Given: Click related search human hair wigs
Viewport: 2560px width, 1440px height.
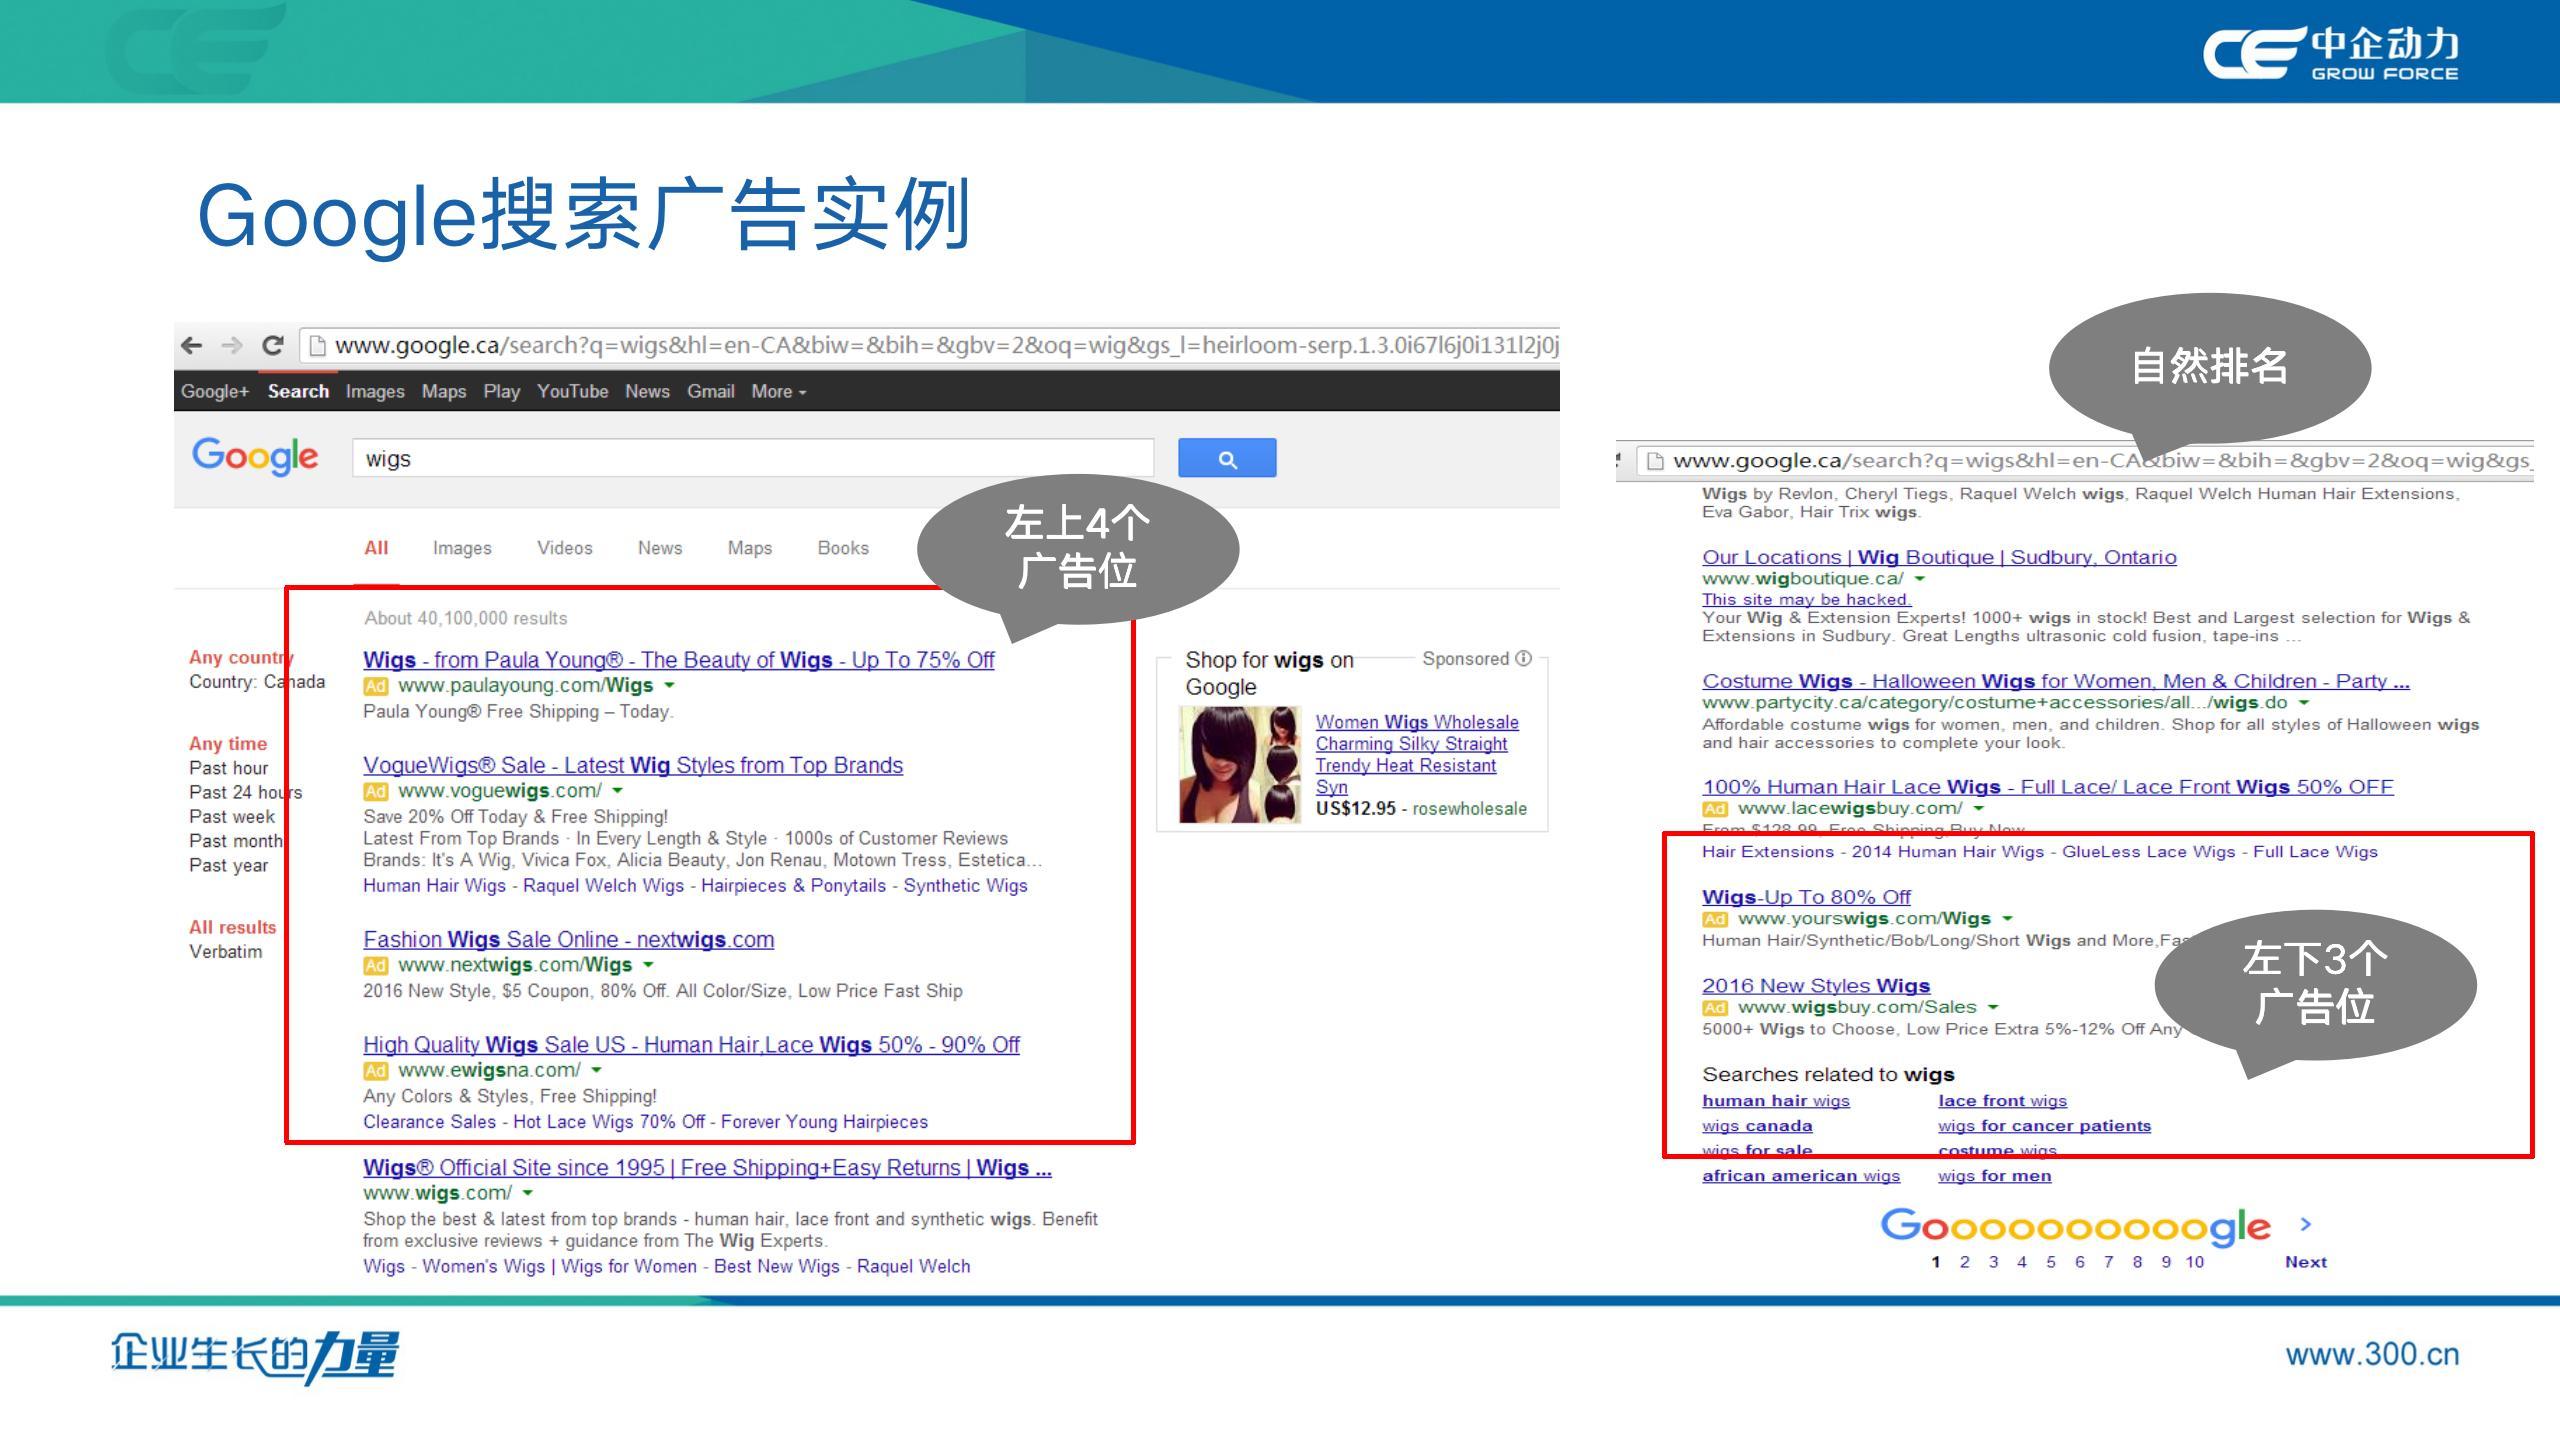Looking at the screenshot, I should (x=1776, y=1101).
